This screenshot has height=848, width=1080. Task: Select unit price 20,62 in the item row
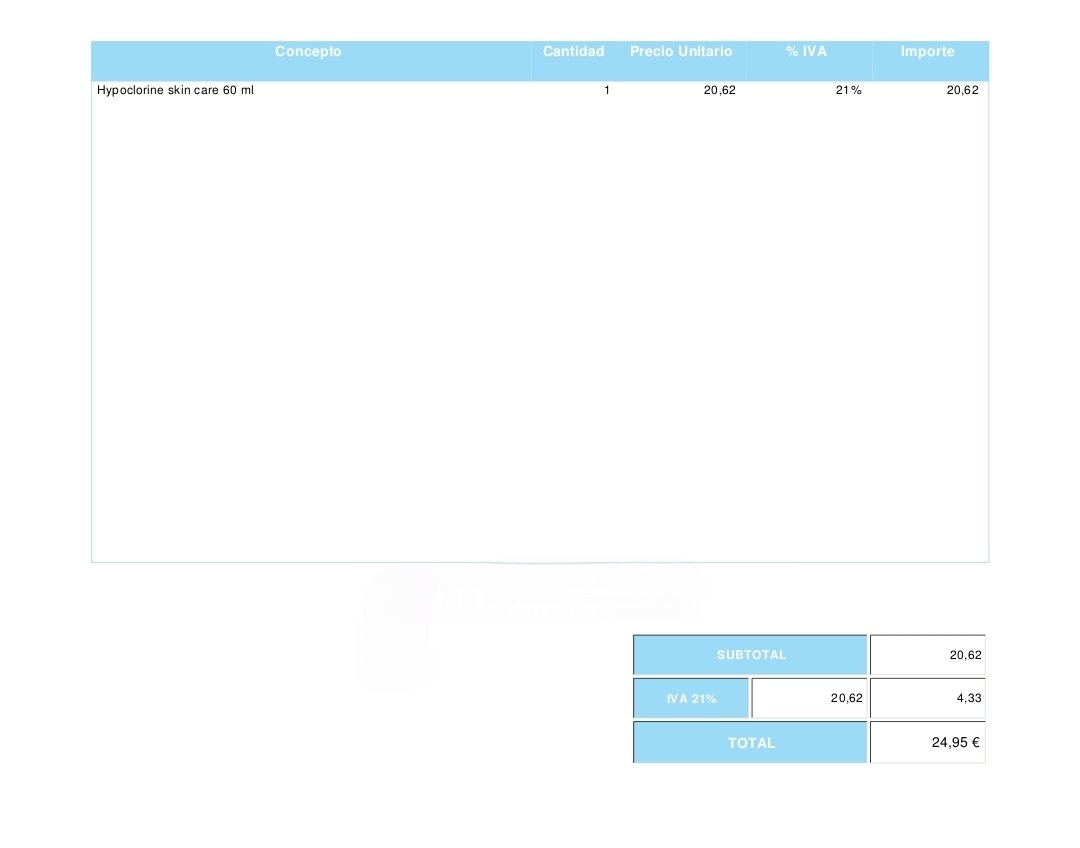[719, 90]
